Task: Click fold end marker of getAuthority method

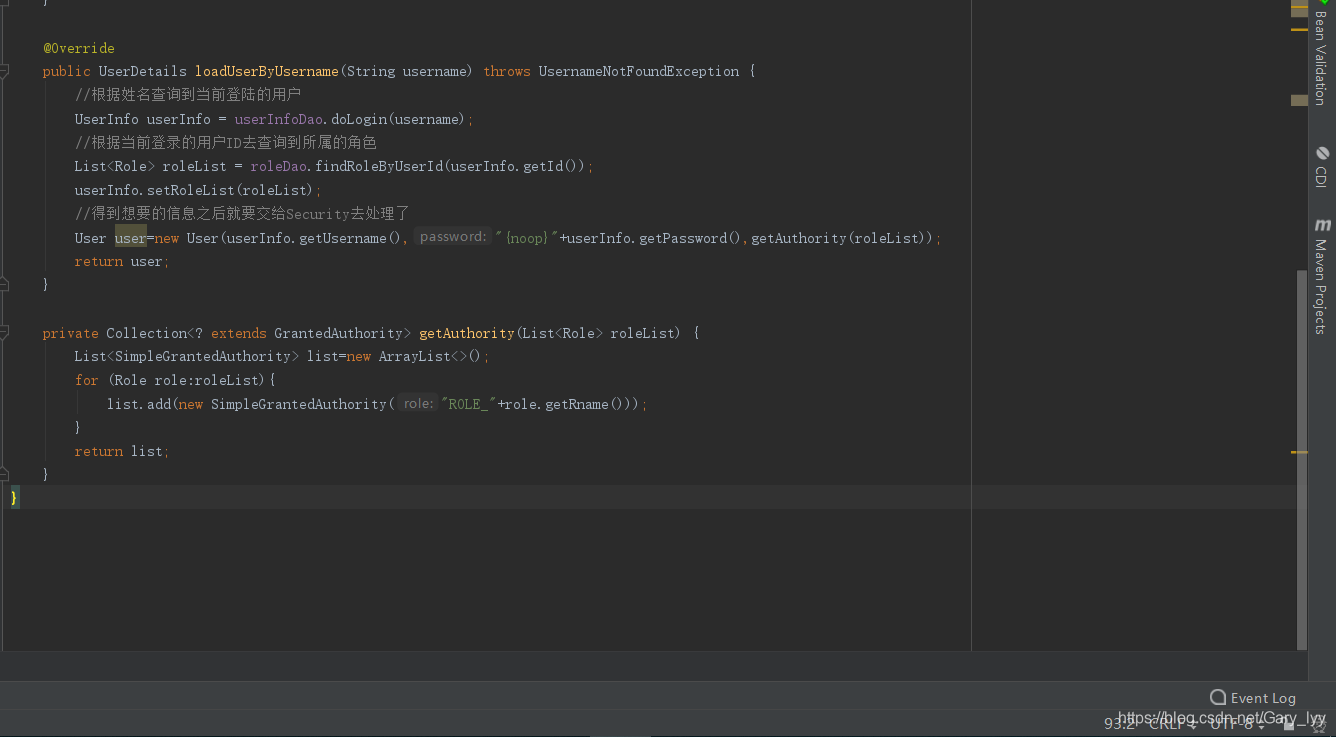Action: click(x=4, y=474)
